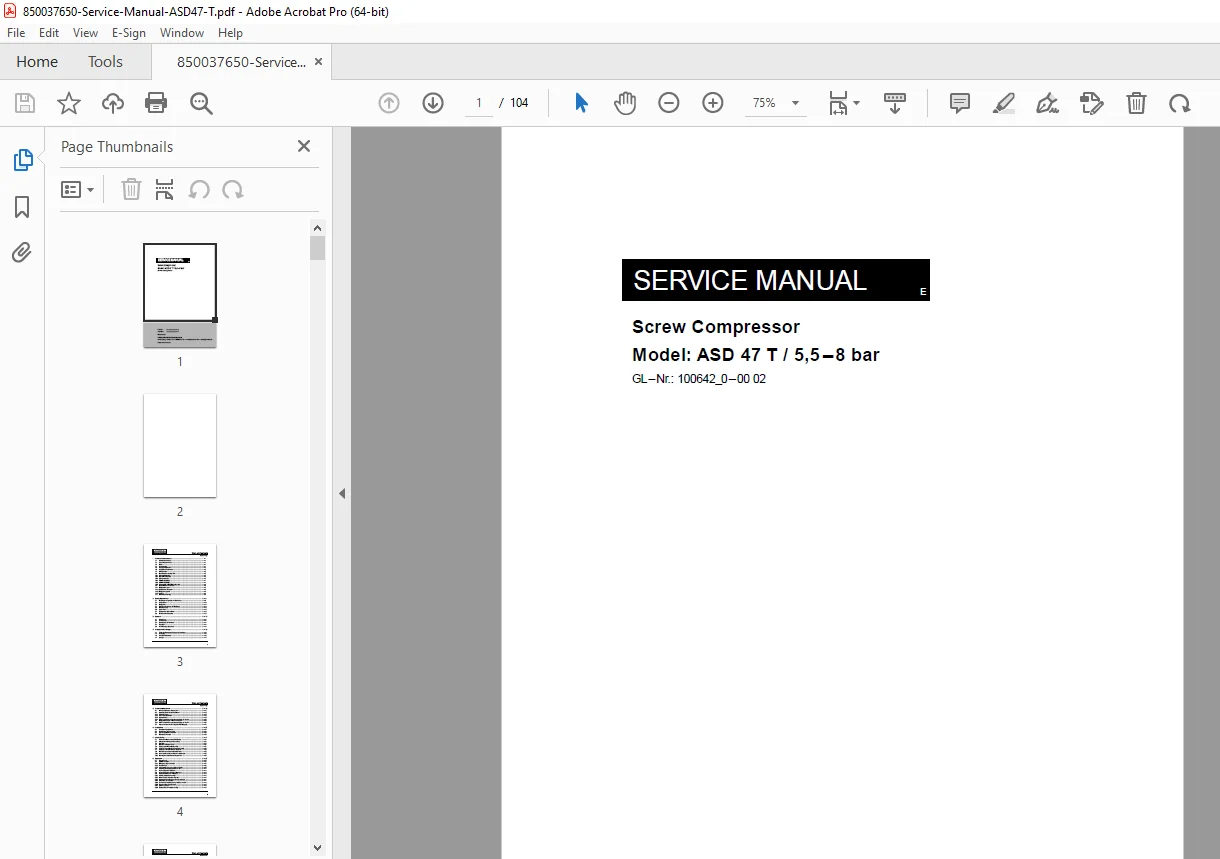The width and height of the screenshot is (1220, 859).
Task: Upload the file to the cloud
Action: pos(113,103)
